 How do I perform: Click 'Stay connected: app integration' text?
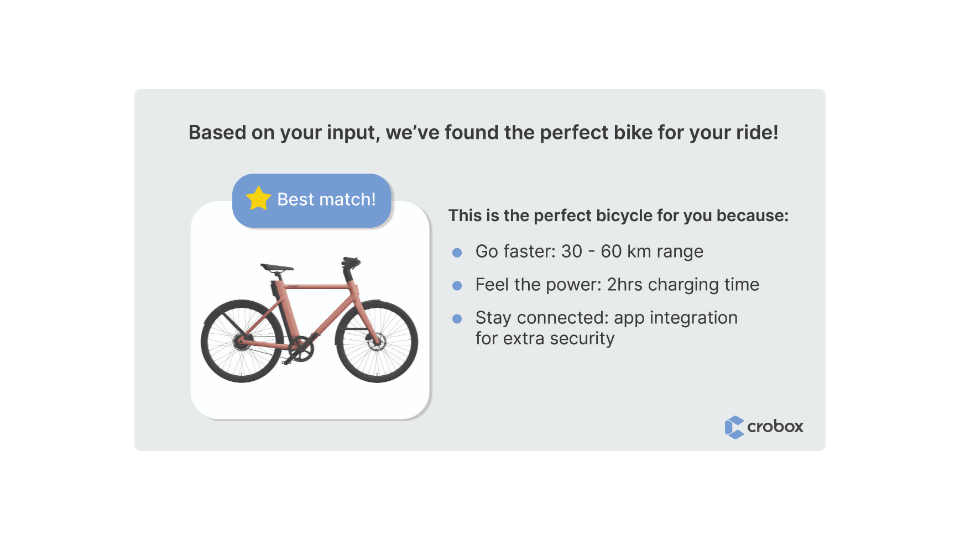[x=606, y=318]
